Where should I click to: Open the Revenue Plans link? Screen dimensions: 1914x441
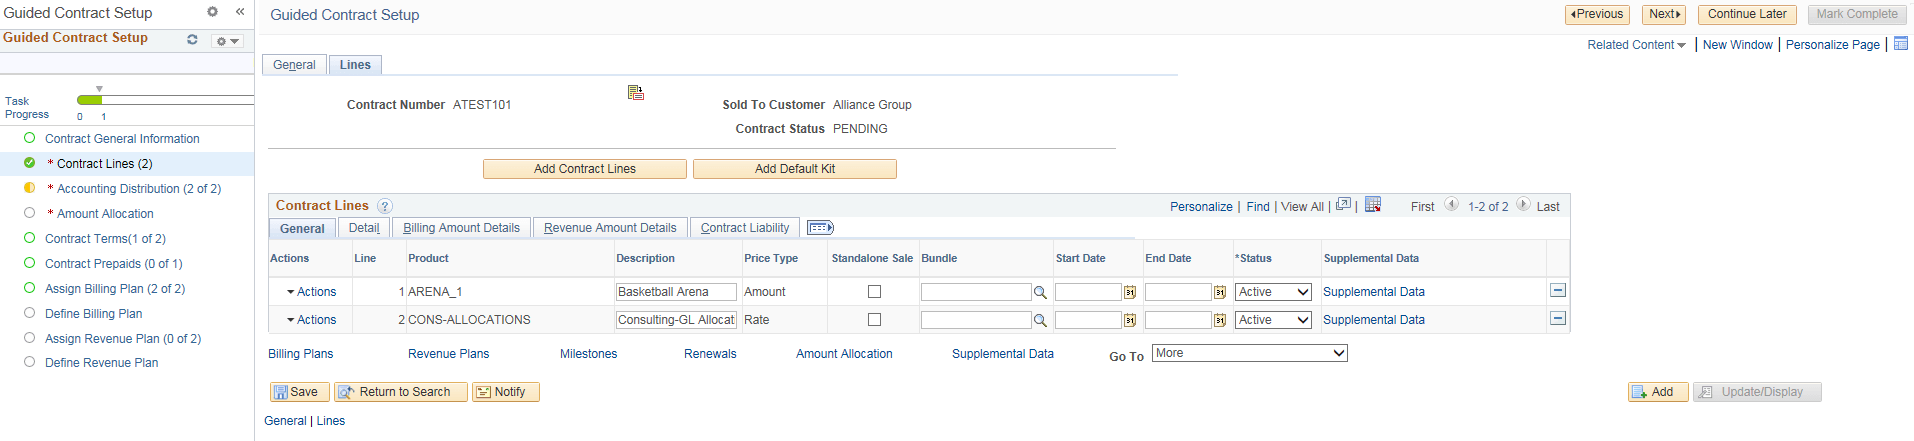point(448,354)
